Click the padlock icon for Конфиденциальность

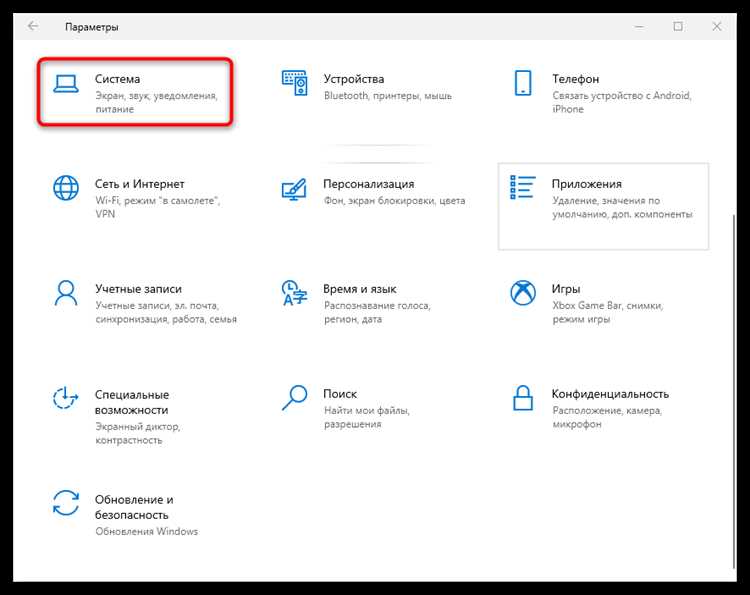[523, 398]
